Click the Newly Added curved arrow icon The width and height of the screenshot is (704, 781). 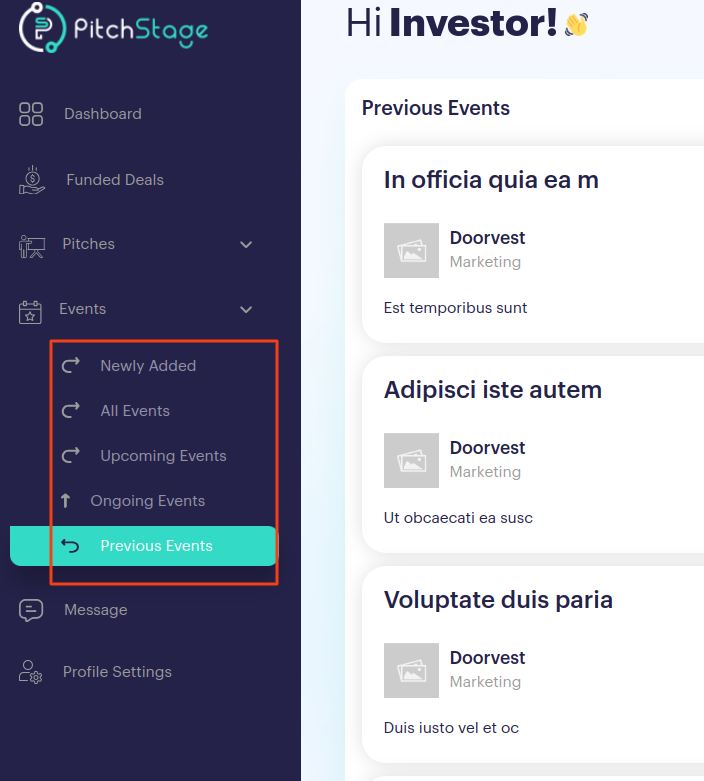[x=70, y=366]
